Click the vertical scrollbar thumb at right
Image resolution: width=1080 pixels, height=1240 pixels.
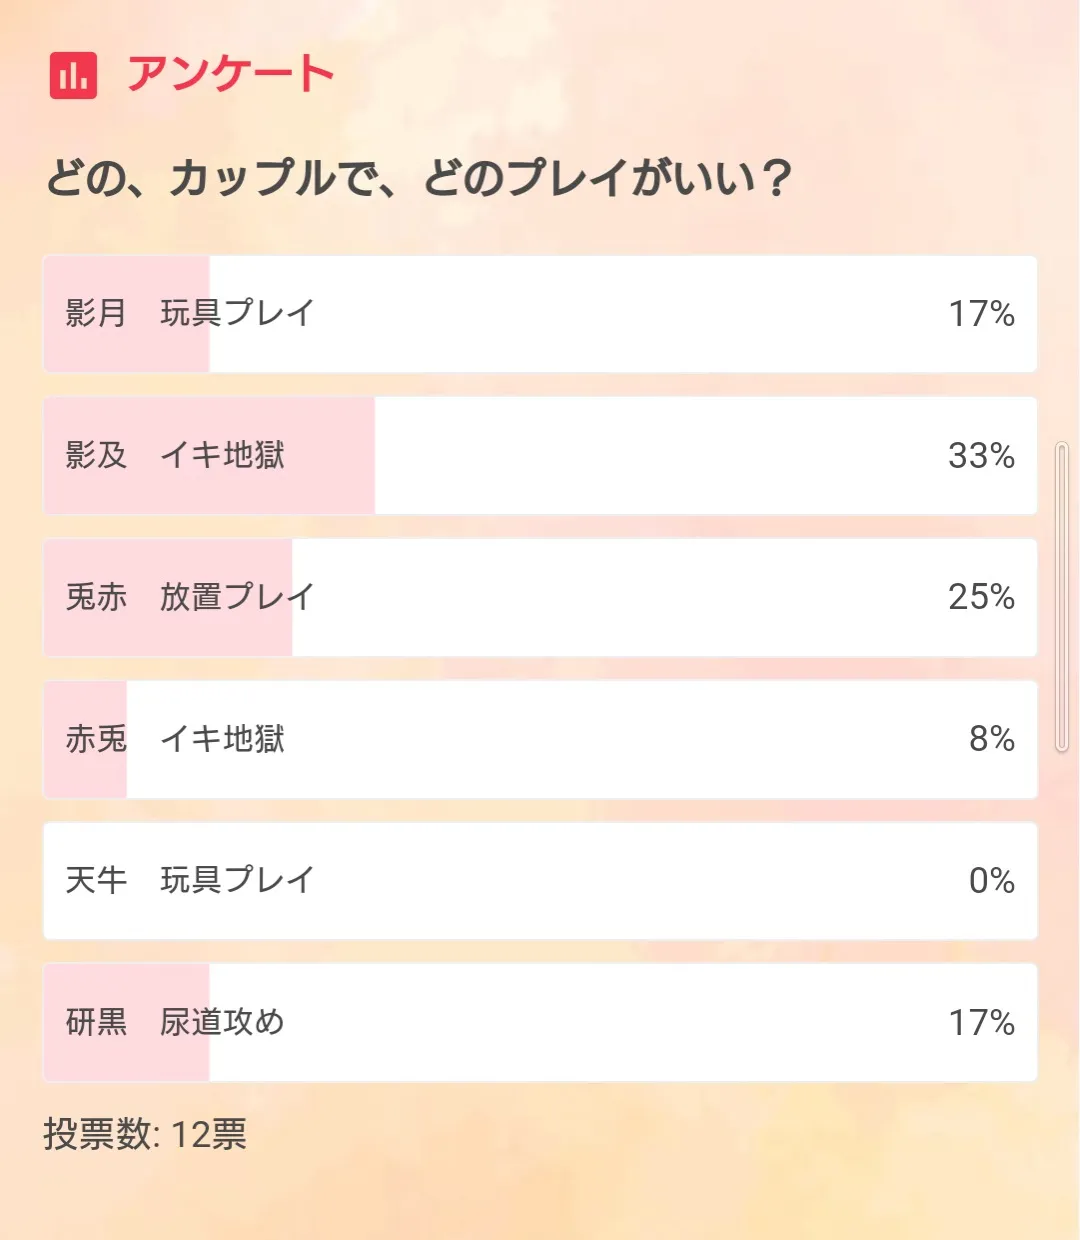1062,596
